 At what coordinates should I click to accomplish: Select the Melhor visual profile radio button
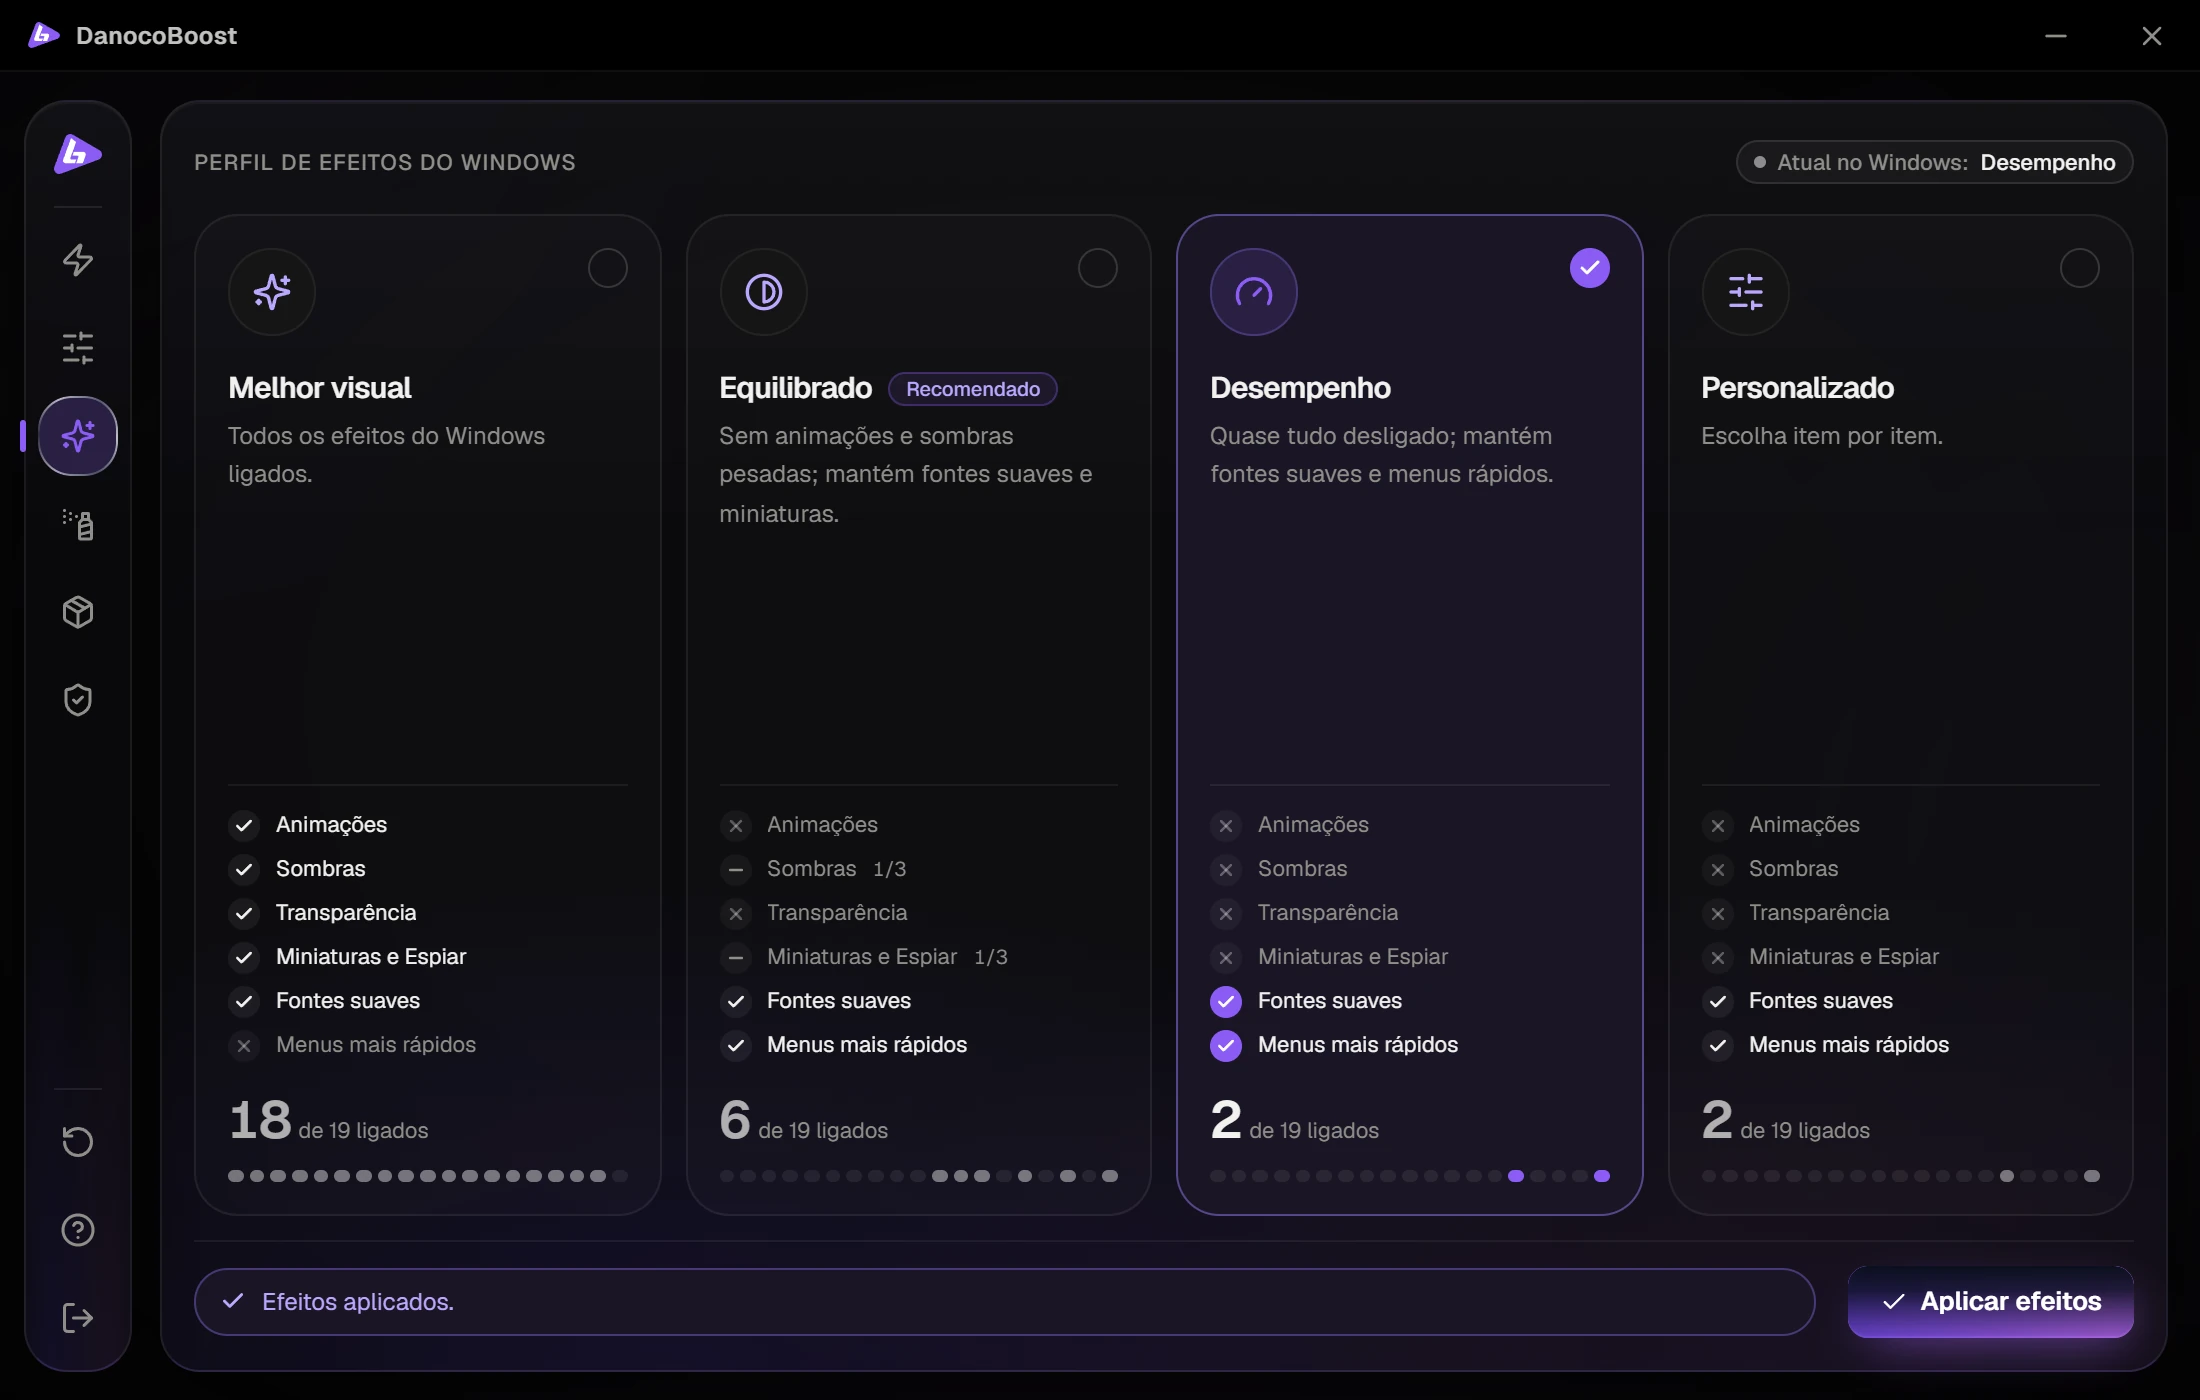pyautogui.click(x=607, y=268)
